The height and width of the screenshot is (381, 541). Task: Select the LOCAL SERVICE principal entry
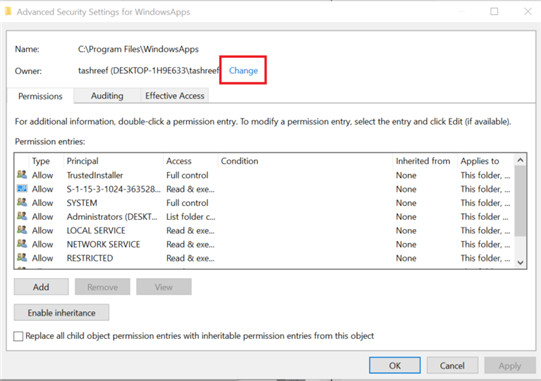coord(96,230)
